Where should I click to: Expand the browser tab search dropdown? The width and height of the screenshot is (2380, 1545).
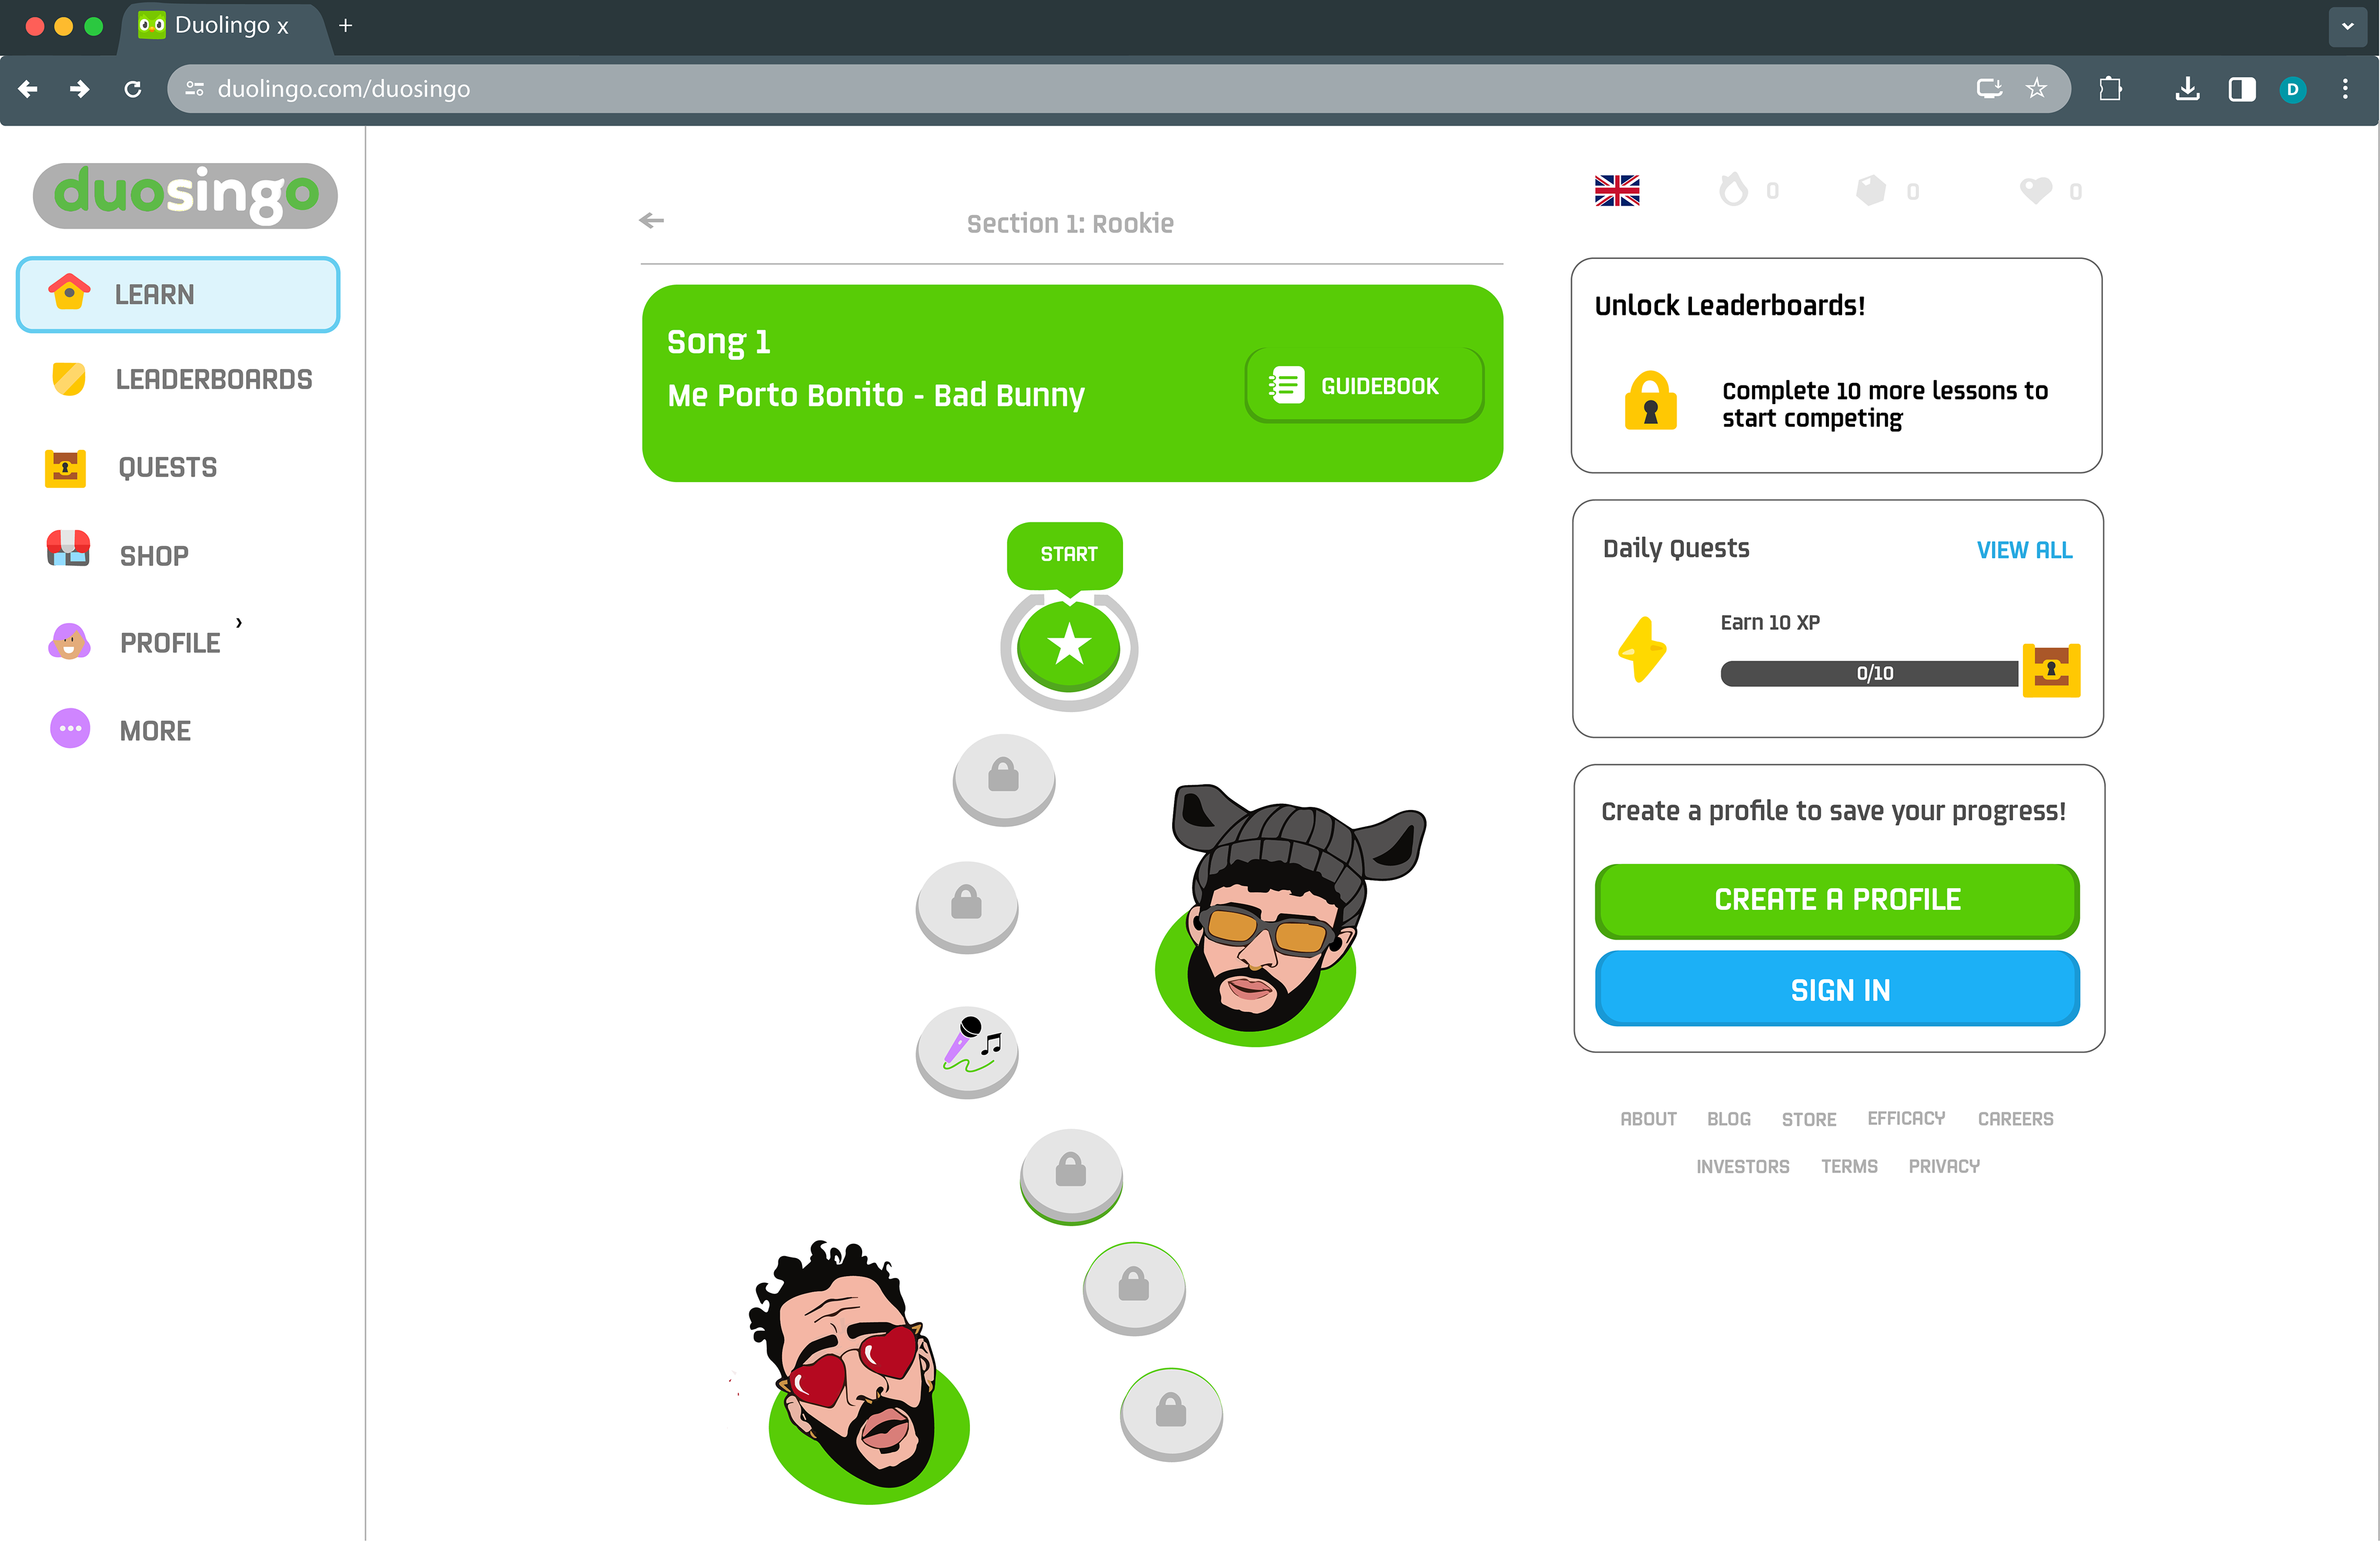pos(2347,26)
